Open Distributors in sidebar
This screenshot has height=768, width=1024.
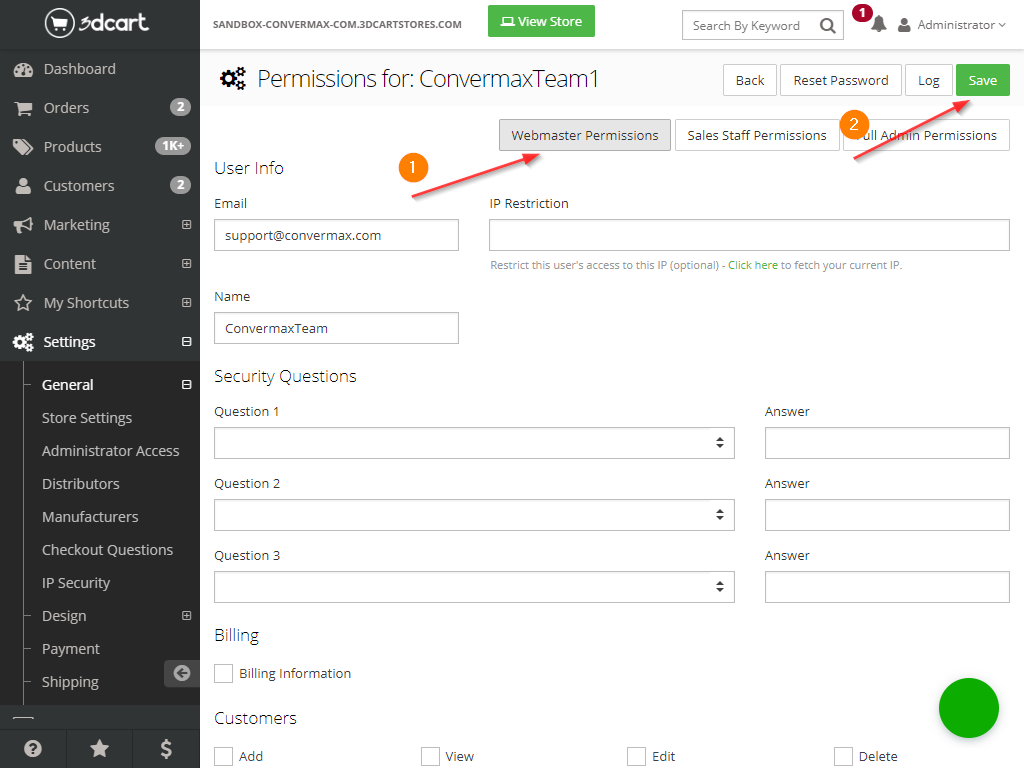80,484
